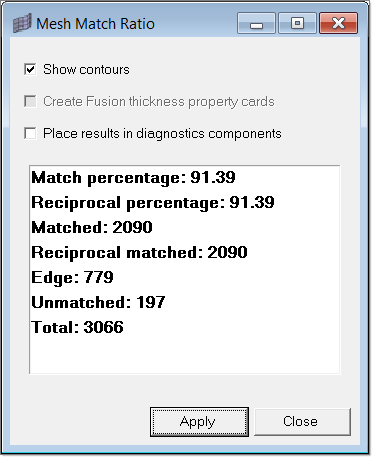Click the Apply button
This screenshot has width=373, height=458.
click(x=199, y=422)
